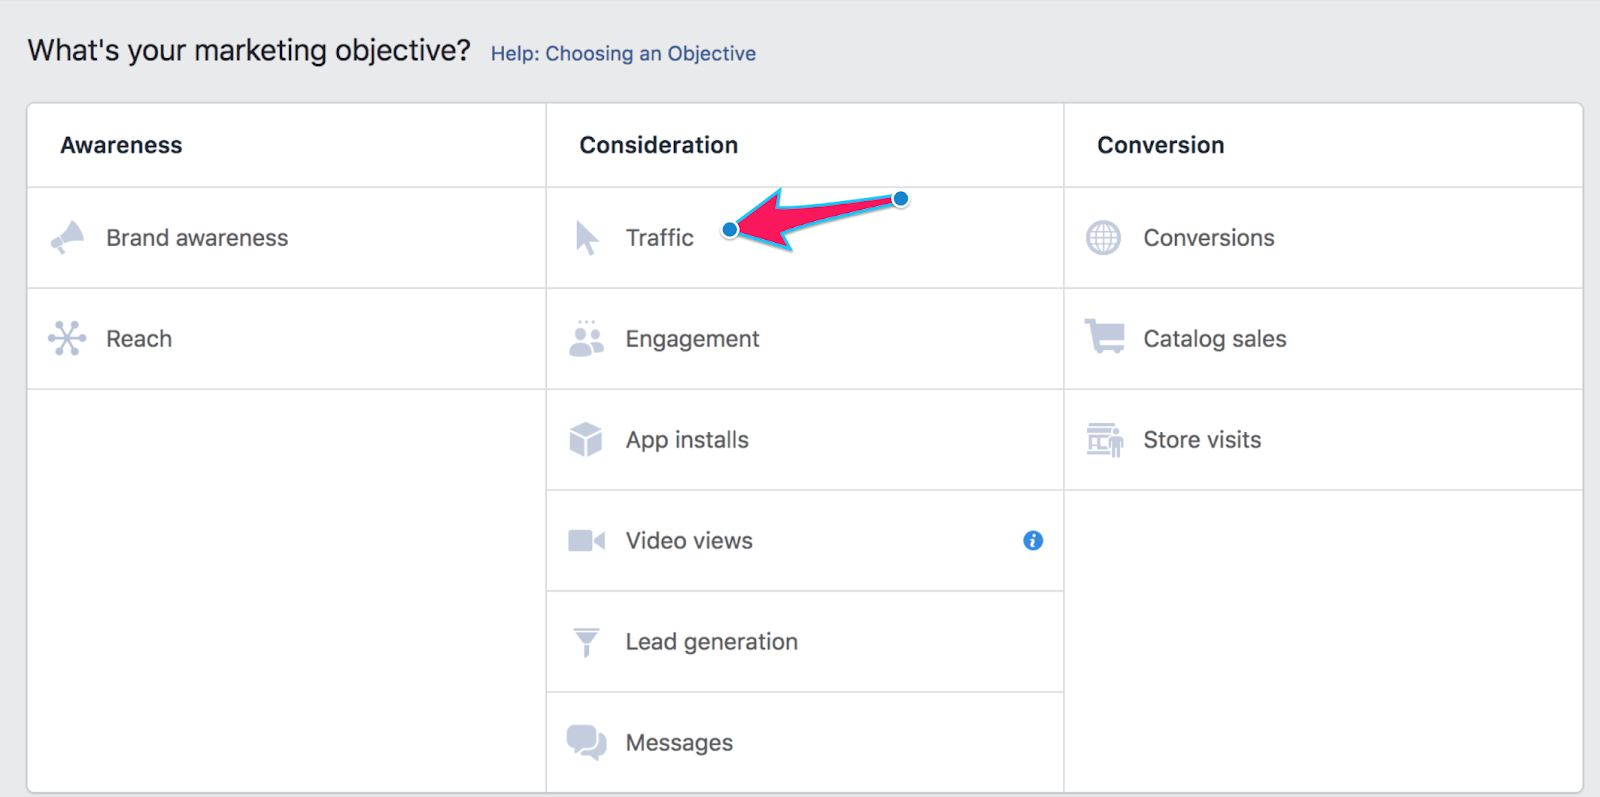Click the Traffic cursor icon
Screen dimensions: 1600x797
point(587,238)
